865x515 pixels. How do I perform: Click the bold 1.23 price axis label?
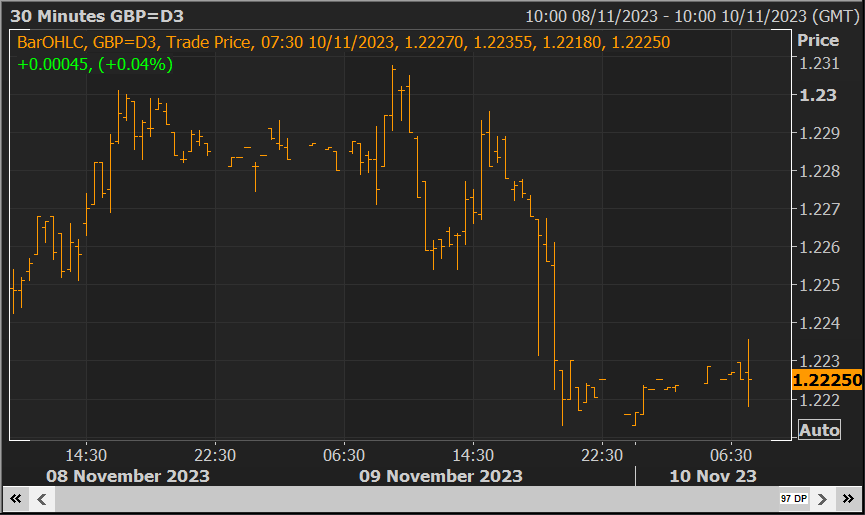(818, 95)
